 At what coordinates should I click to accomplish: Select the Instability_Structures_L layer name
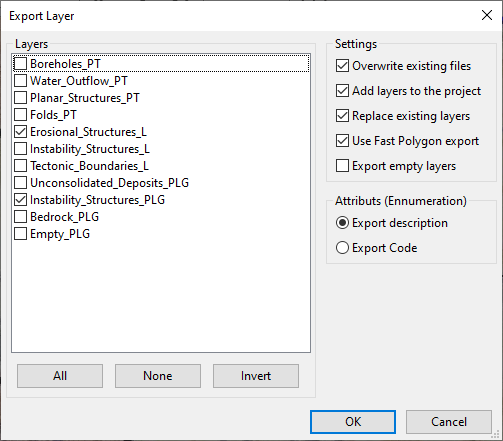(90, 149)
